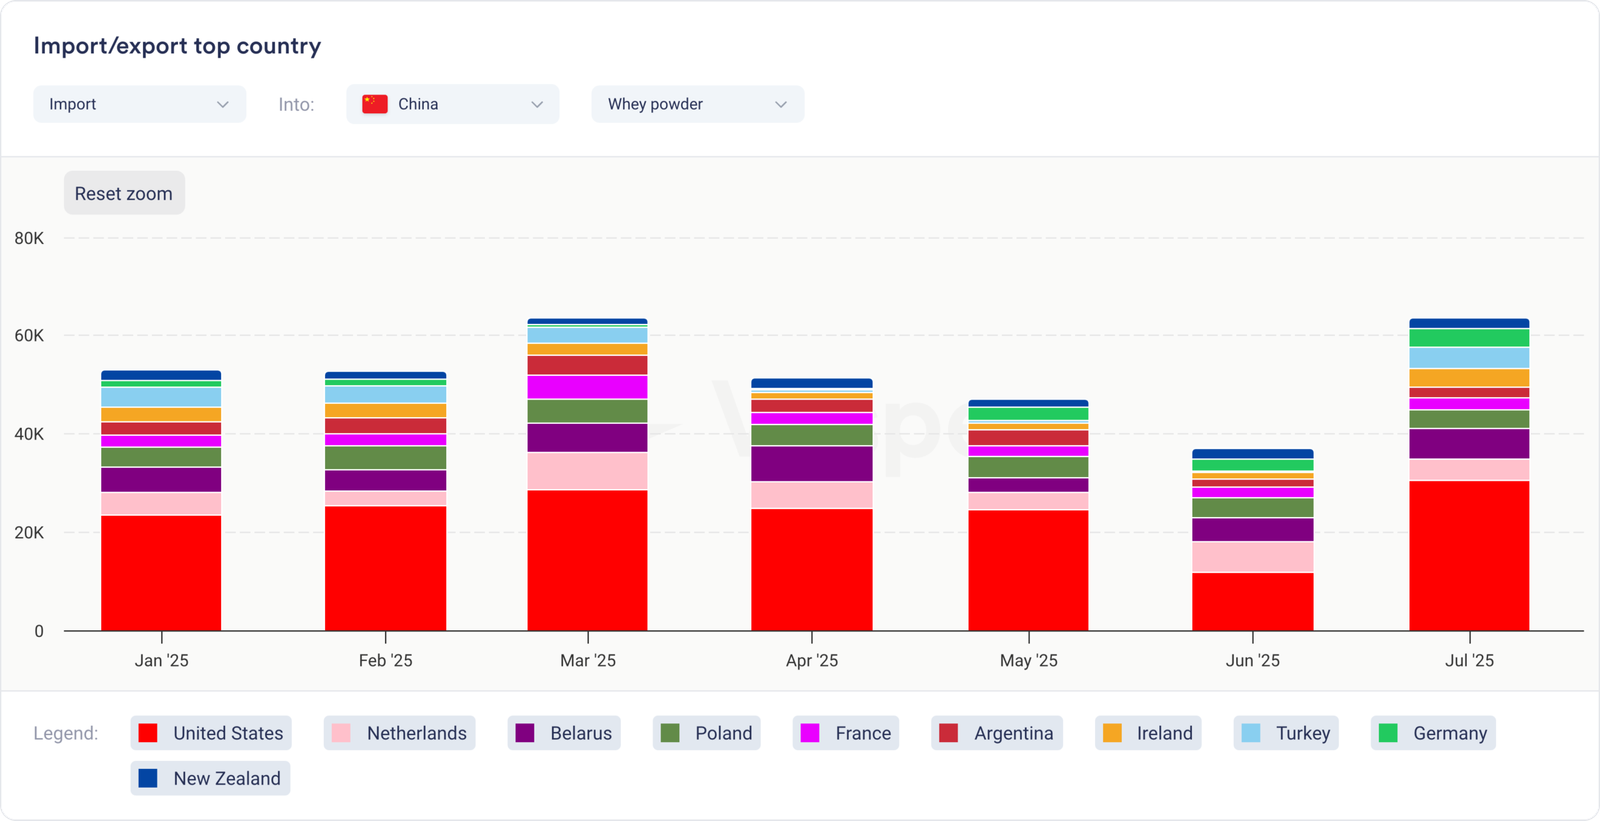Screen dimensions: 1600x821
Task: Click the Turkey light blue legend square
Action: (1251, 733)
